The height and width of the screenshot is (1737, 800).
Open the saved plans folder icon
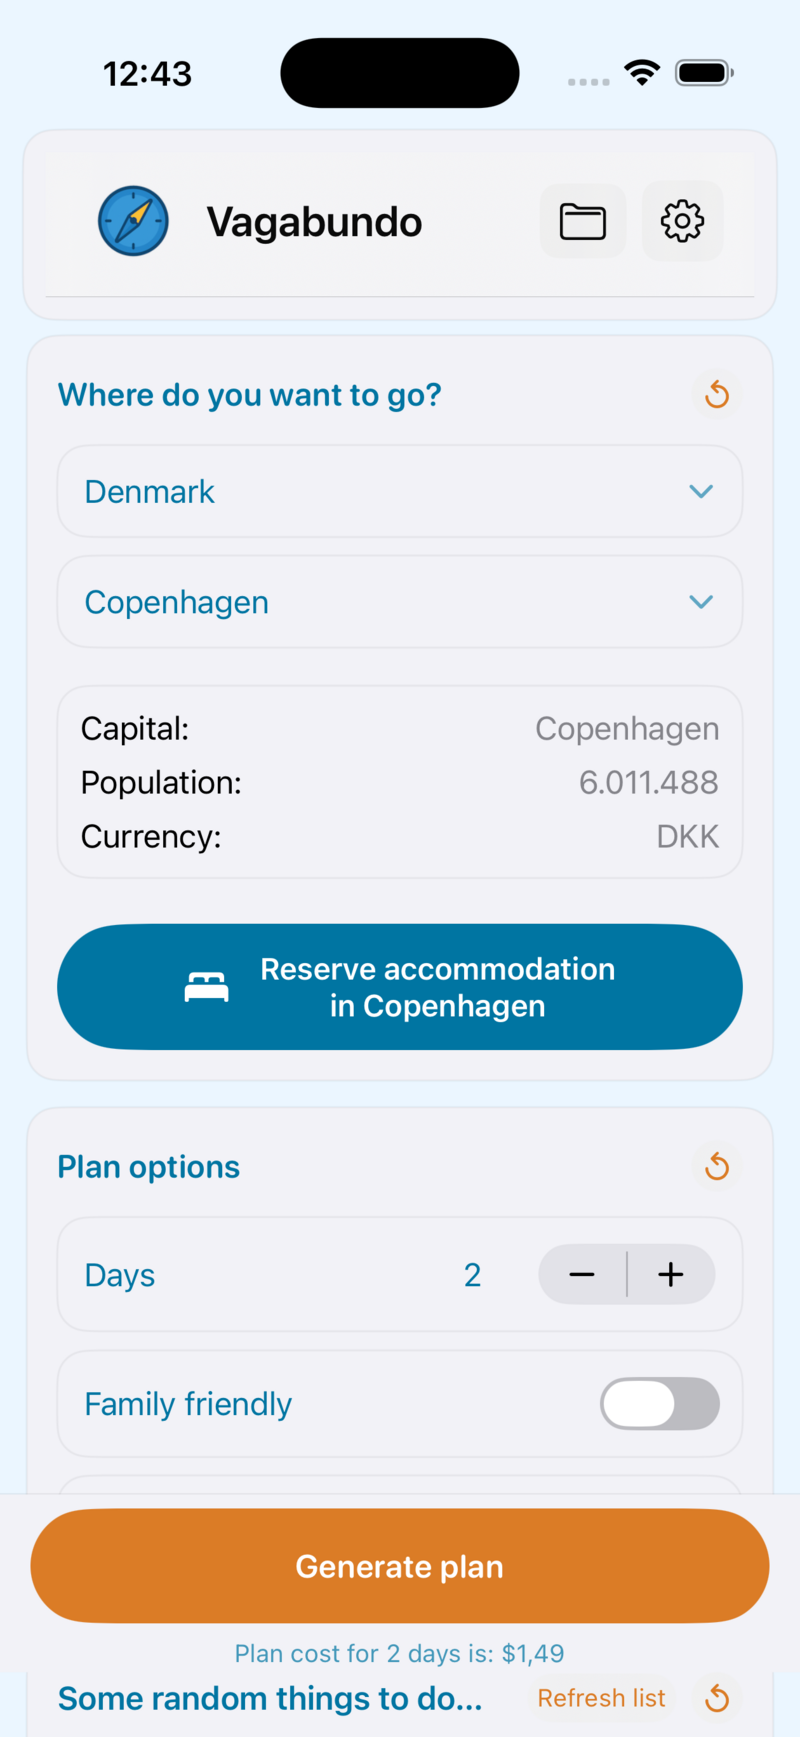click(x=583, y=221)
